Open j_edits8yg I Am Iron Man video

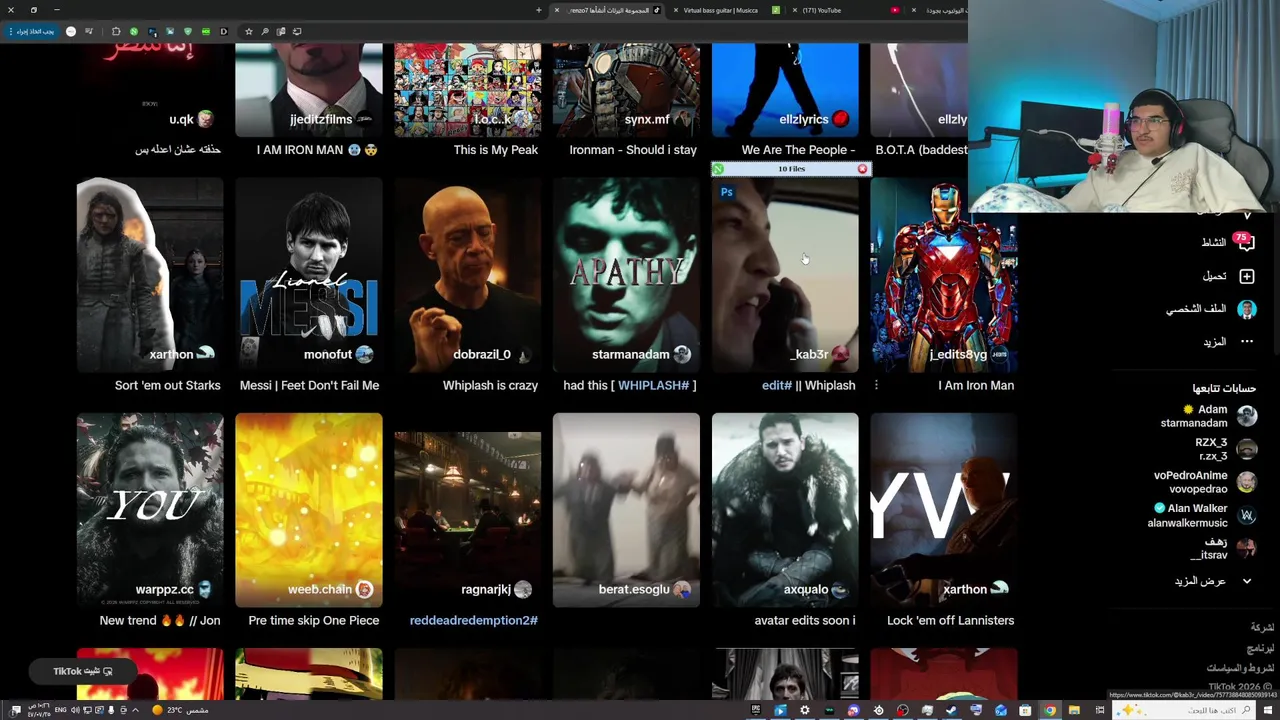[944, 274]
